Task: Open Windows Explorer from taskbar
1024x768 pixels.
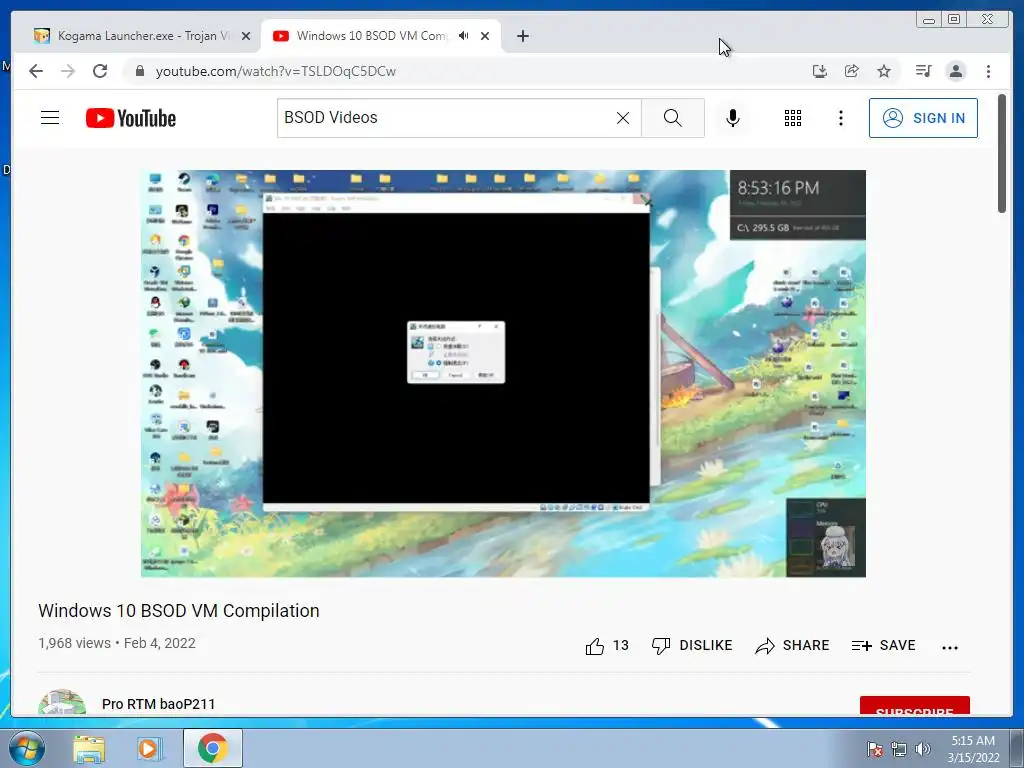Action: (89, 748)
